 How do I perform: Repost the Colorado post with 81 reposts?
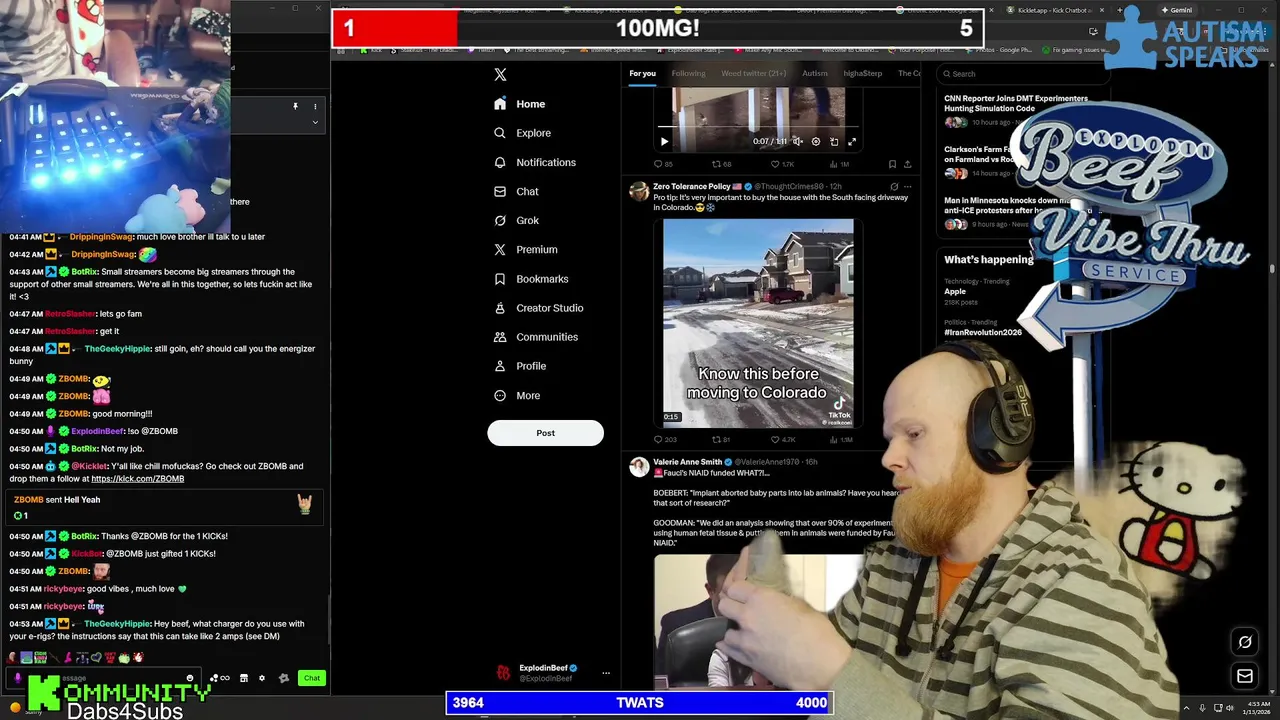[721, 439]
